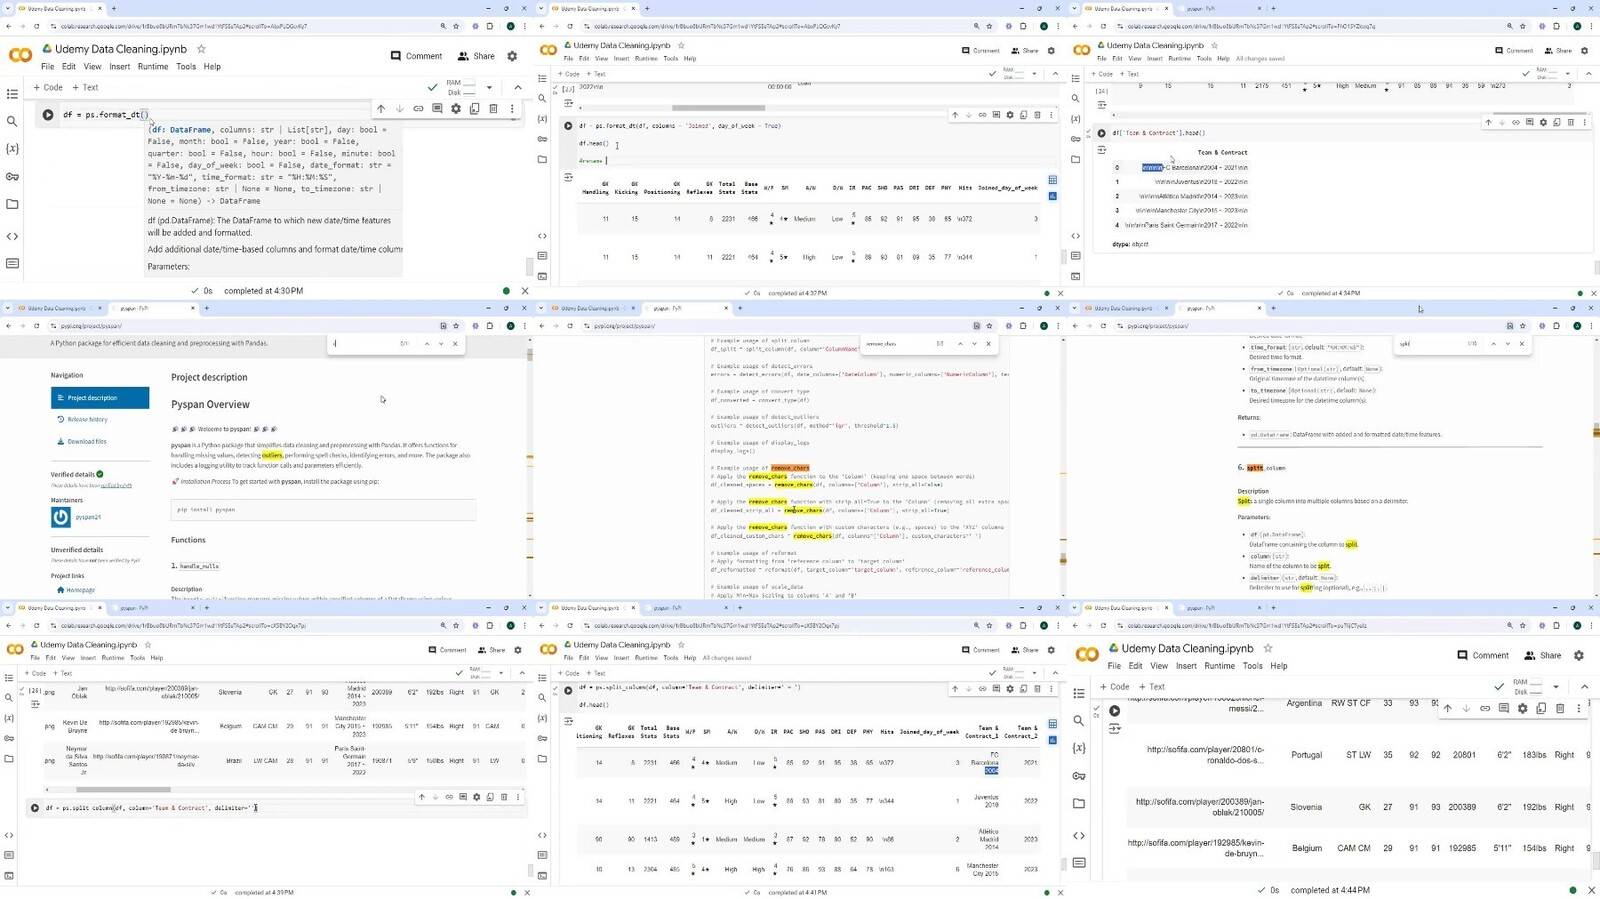Open search icon in 4:44 PM window sidebar
The image size is (1600, 899).
(1078, 720)
